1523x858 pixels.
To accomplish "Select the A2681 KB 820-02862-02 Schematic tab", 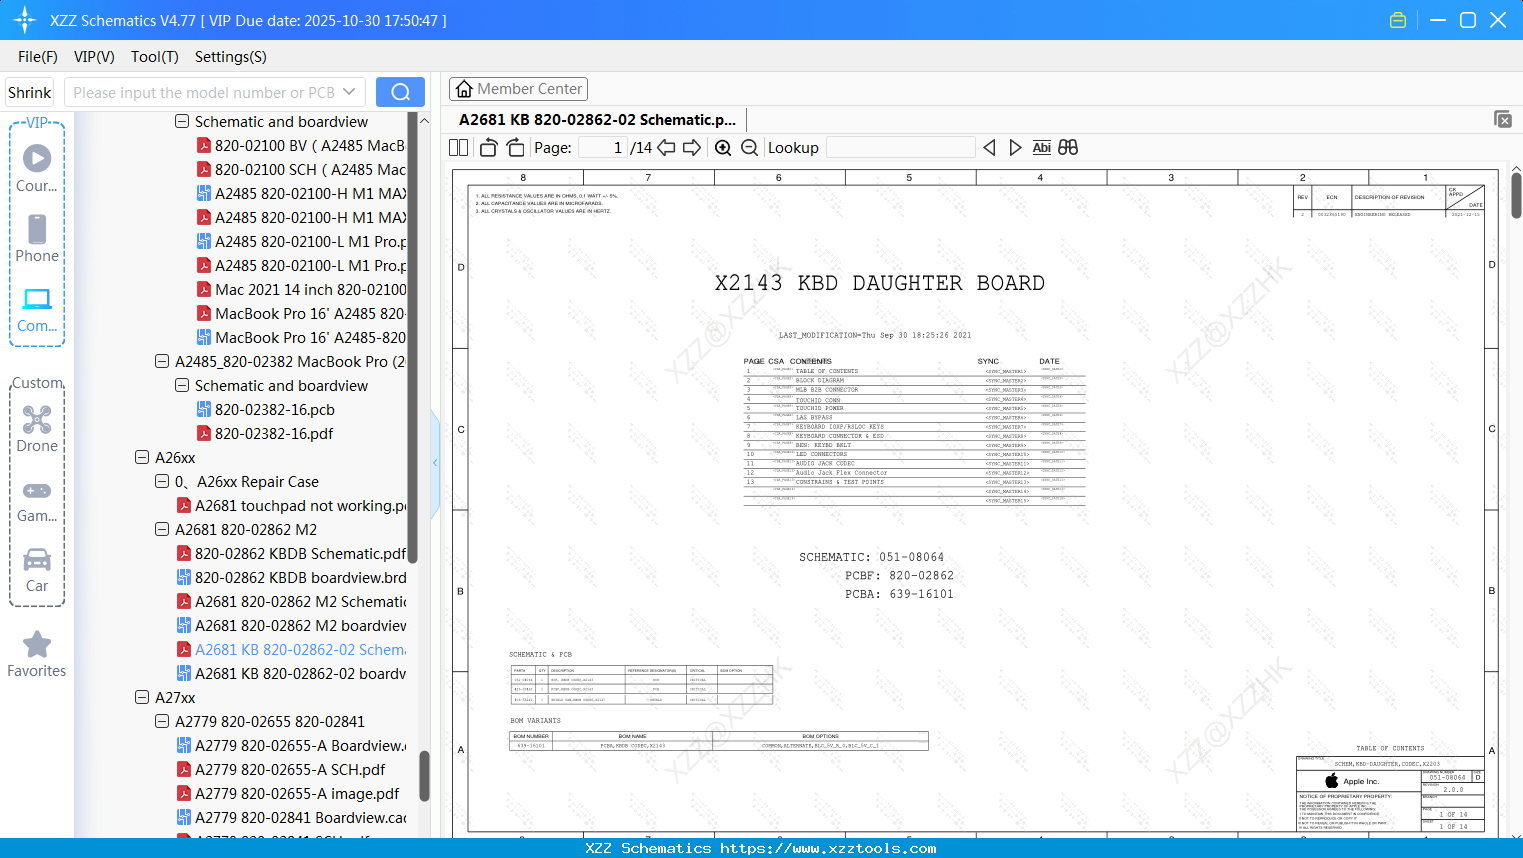I will pyautogui.click(x=597, y=120).
